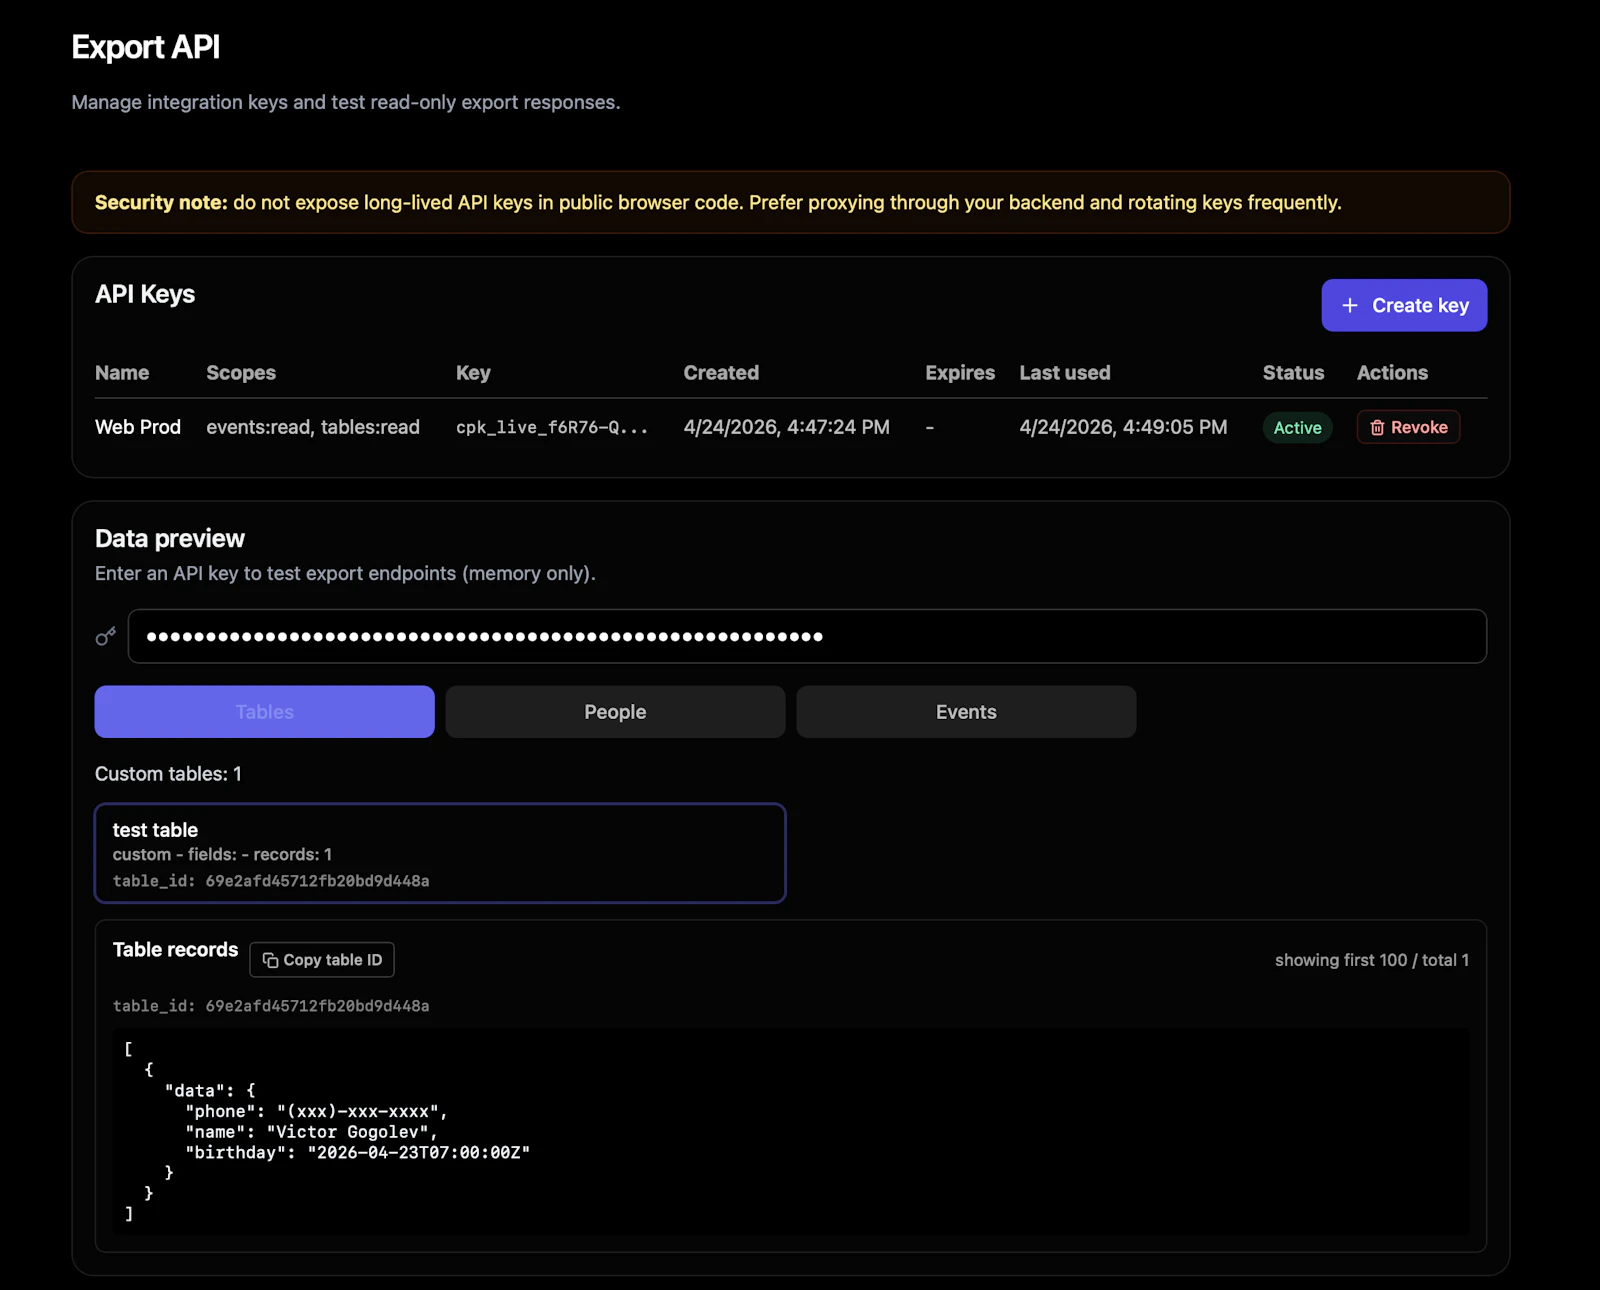Click the Actions column header

click(x=1392, y=373)
